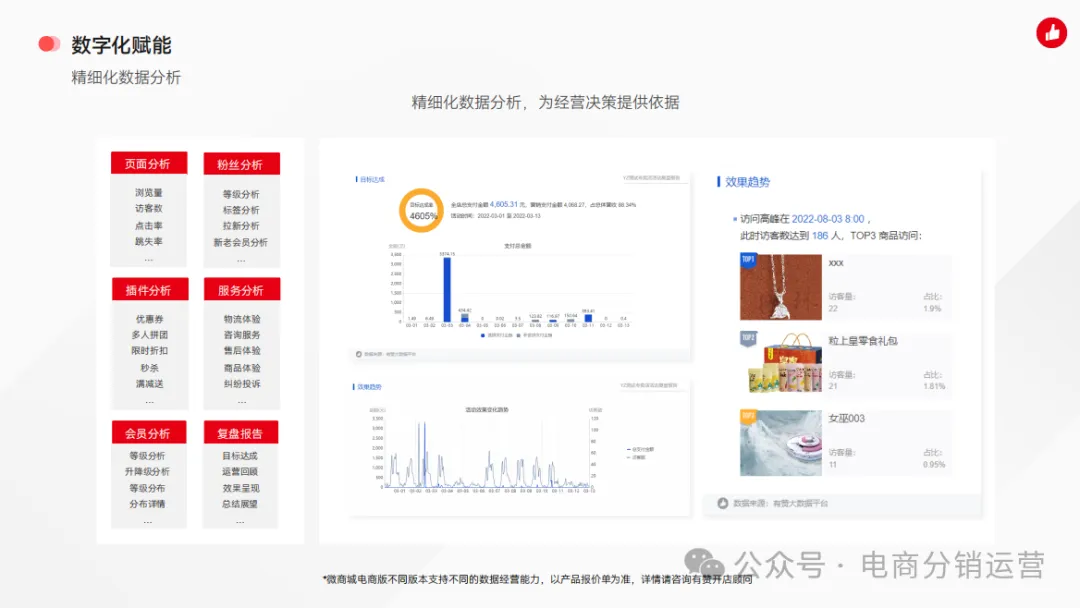Select 秒杀 under 插件分析
Screen dimensions: 1080x608
149,368
